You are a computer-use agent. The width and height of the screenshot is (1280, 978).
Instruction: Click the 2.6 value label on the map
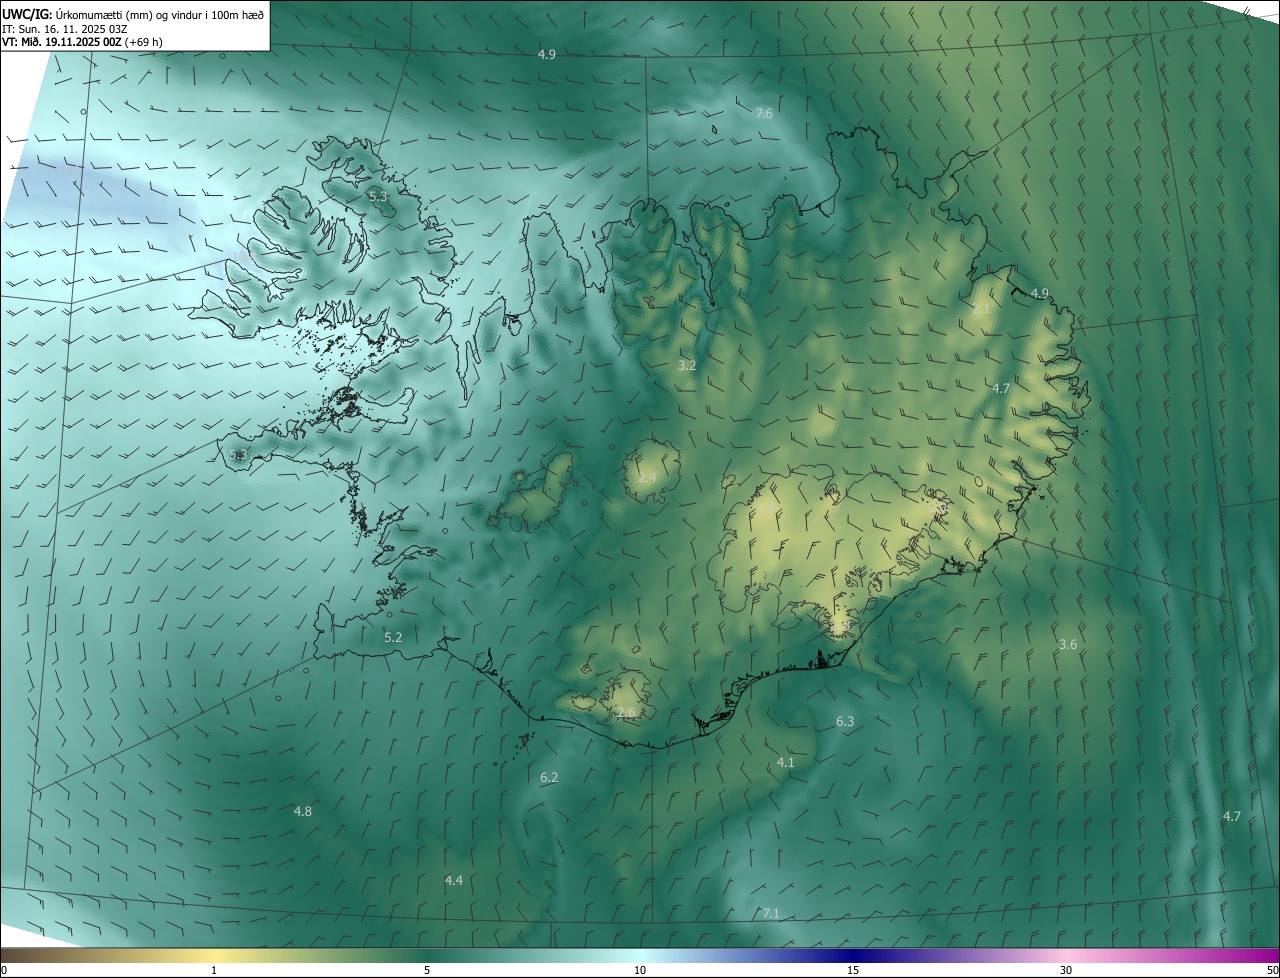pyautogui.click(x=626, y=712)
